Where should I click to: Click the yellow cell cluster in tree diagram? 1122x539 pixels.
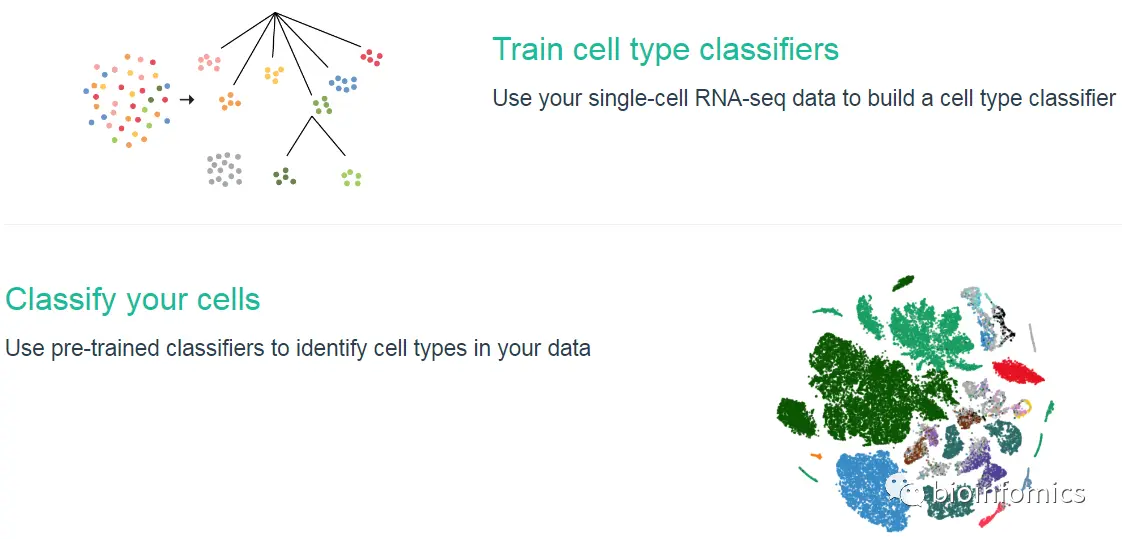pos(274,74)
